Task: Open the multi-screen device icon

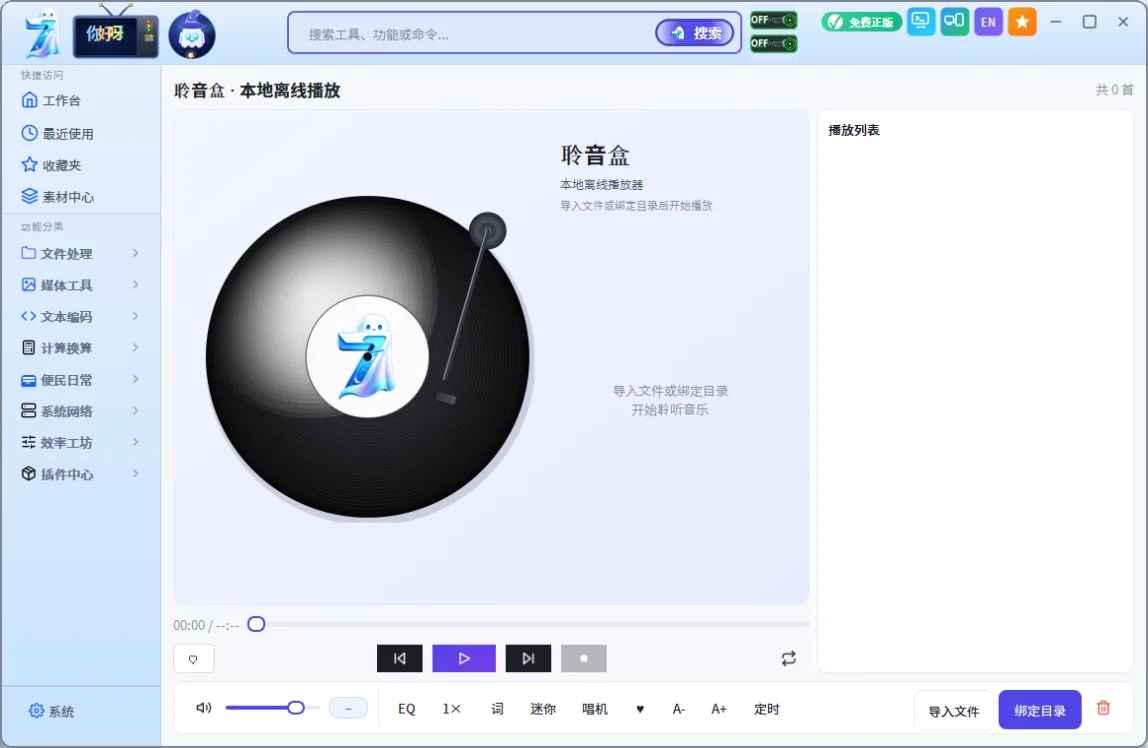Action: [x=955, y=22]
